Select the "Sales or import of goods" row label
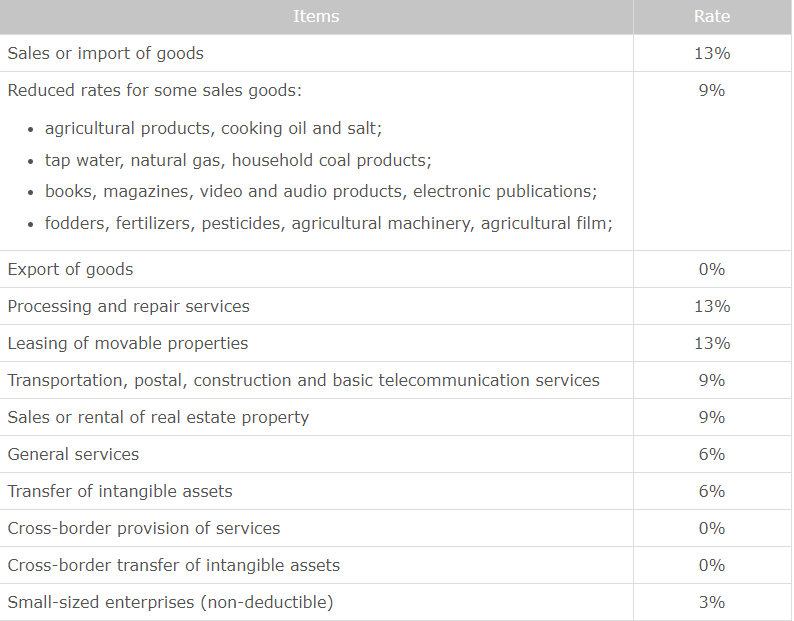Viewport: 794px width, 621px height. click(105, 53)
